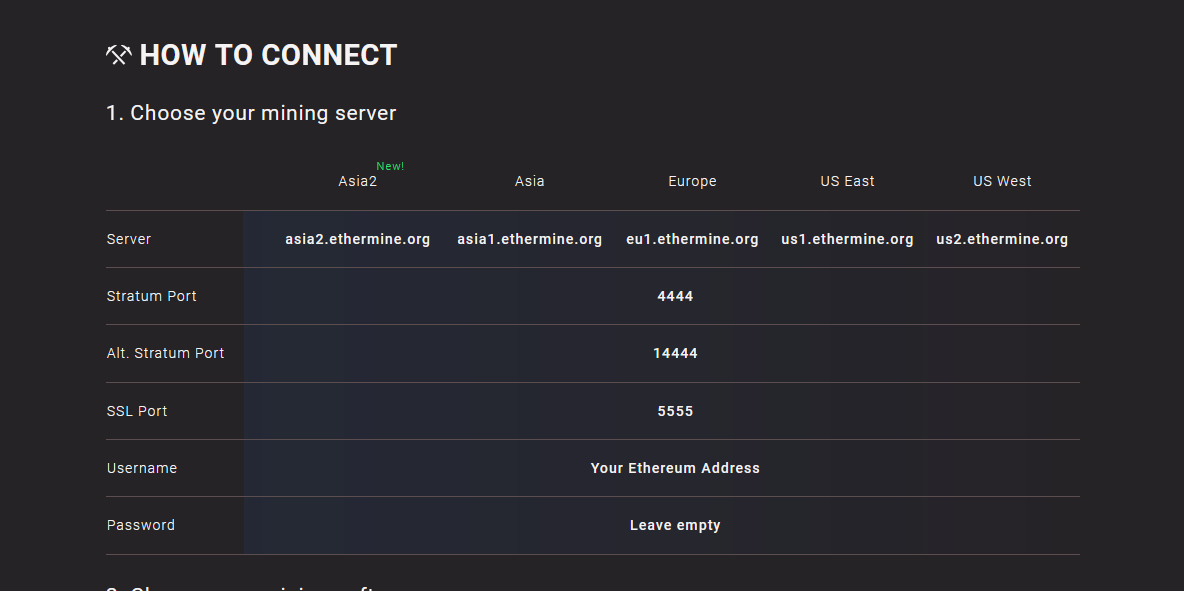This screenshot has height=591, width=1184.
Task: Click the Europe column header
Action: (692, 181)
